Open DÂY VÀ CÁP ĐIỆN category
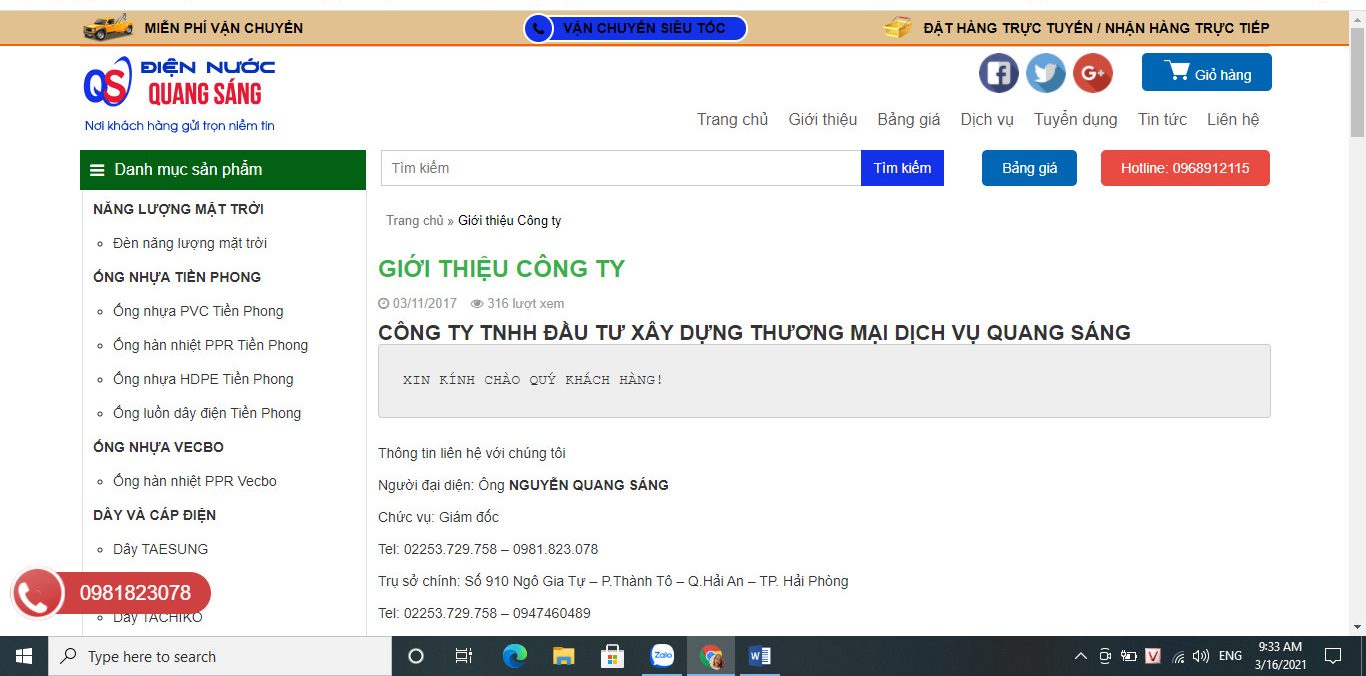The width and height of the screenshot is (1366, 676). [x=154, y=515]
